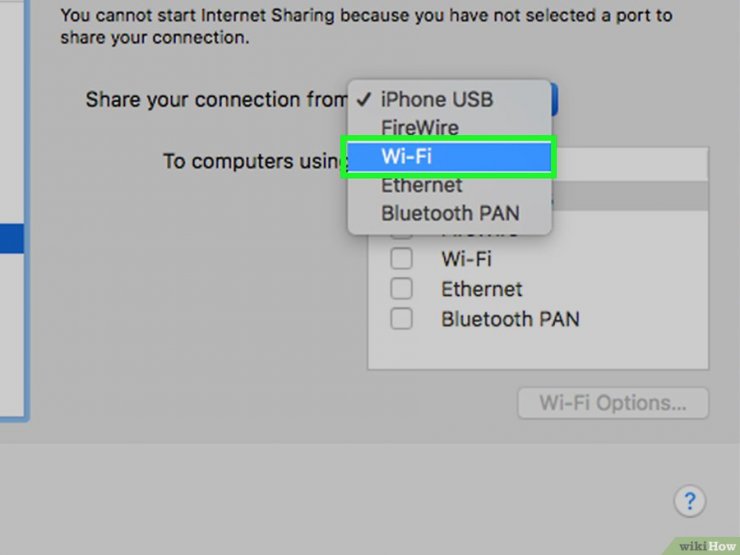Check the Wi-Fi checkbox in ports list

click(401, 259)
